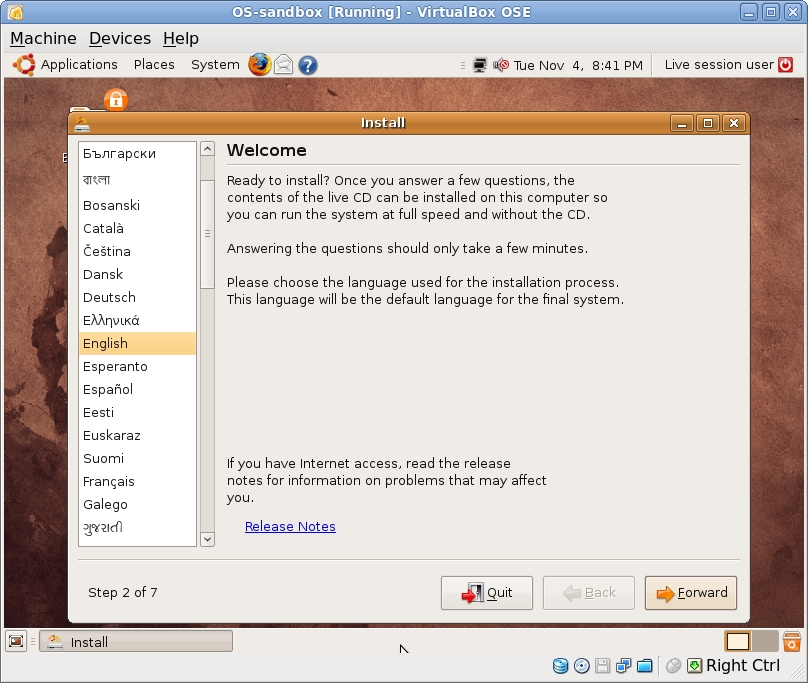Launch Firefox from the top panel

click(260, 65)
